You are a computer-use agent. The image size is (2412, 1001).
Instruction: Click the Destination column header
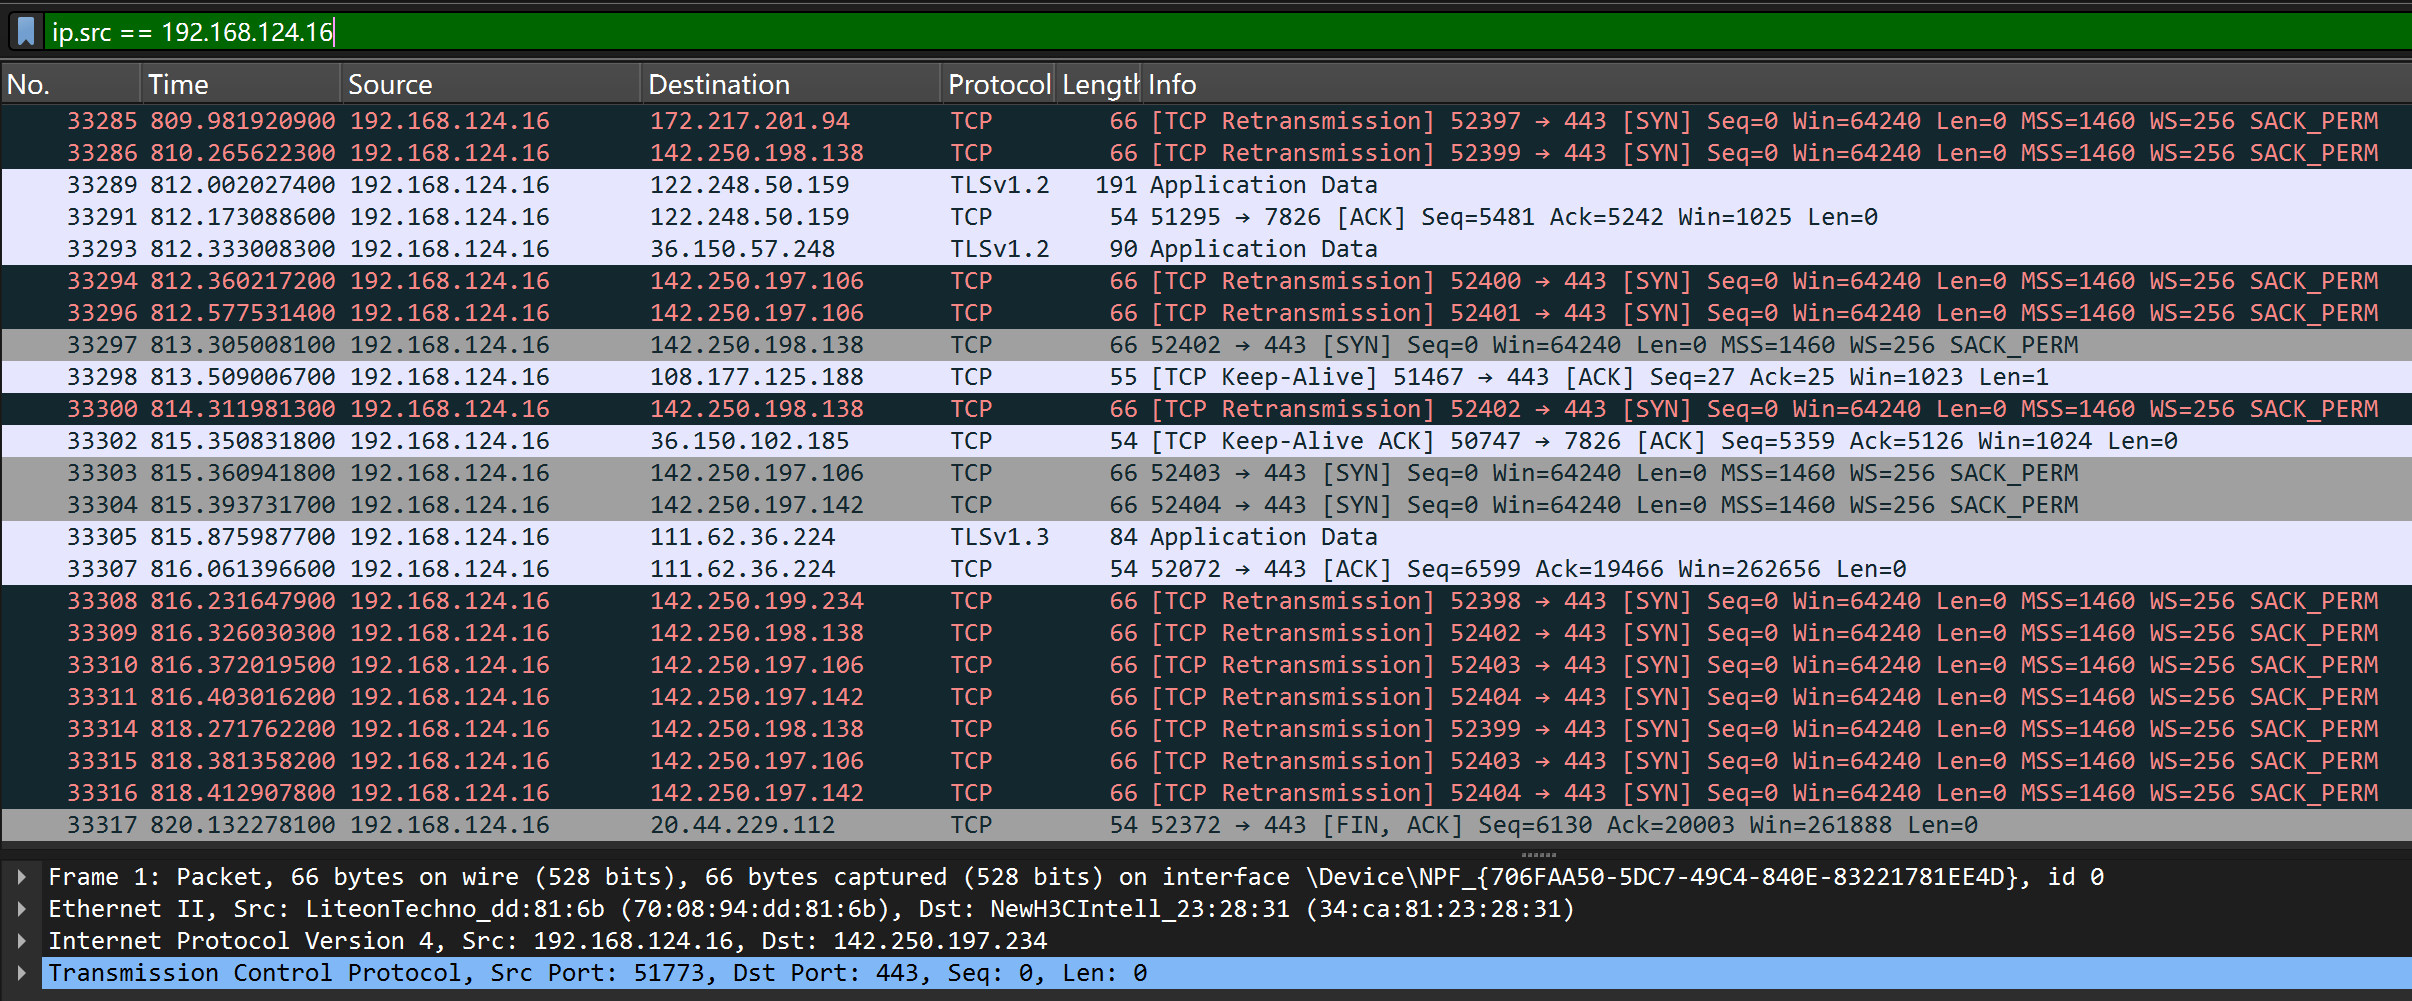[790, 85]
